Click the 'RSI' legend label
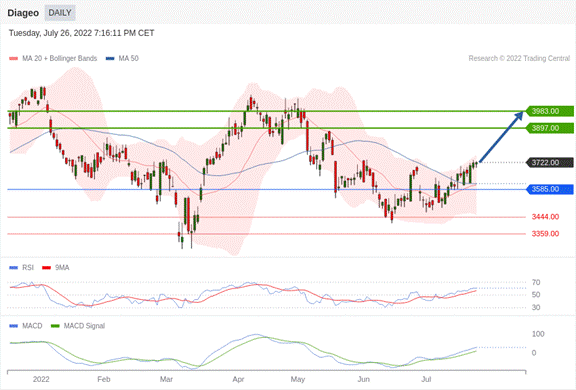 tap(28, 268)
